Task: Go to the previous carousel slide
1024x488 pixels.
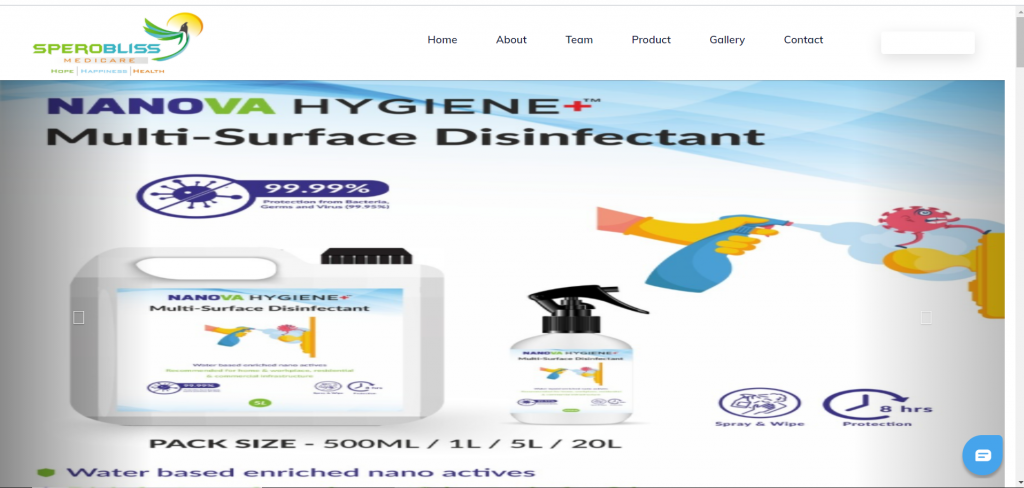Action: pyautogui.click(x=79, y=317)
